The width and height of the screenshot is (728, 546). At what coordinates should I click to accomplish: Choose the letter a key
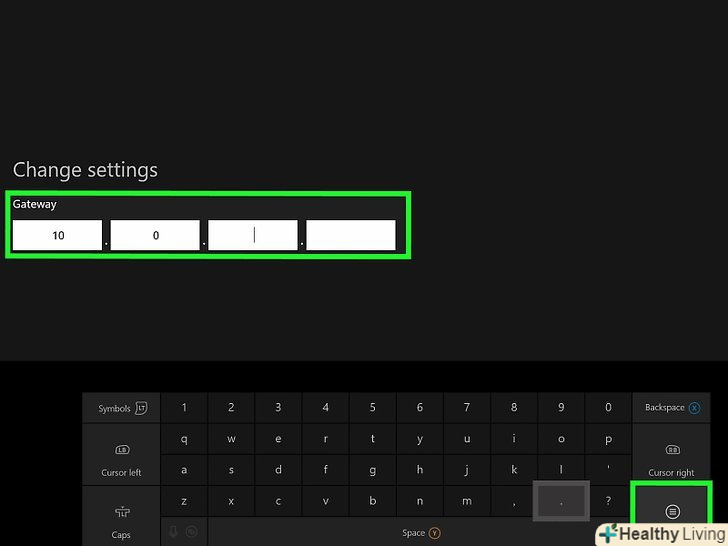184,470
